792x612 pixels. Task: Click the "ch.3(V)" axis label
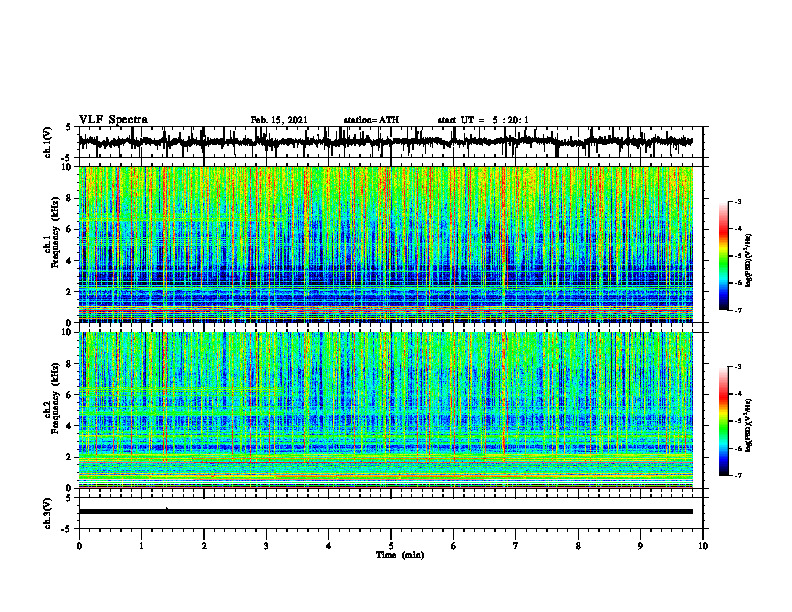(48, 513)
